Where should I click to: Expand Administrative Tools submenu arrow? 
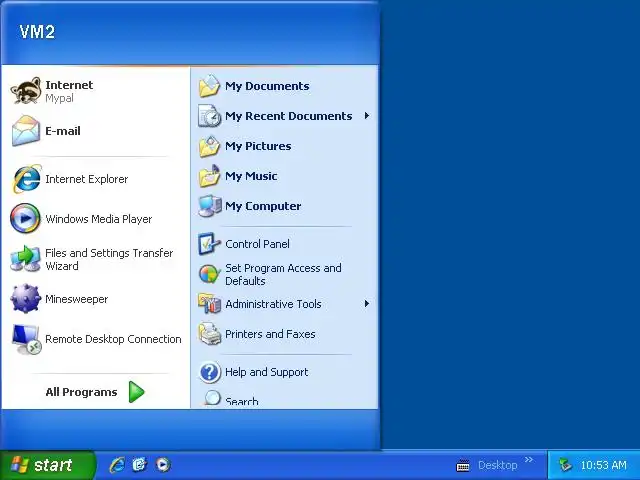pyautogui.click(x=367, y=304)
